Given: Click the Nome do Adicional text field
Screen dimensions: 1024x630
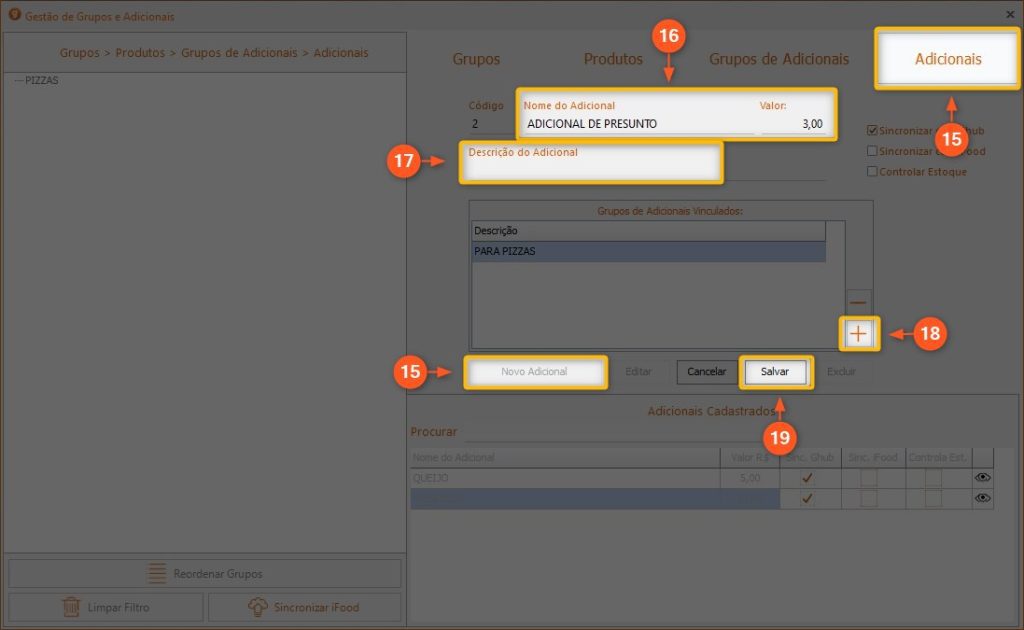Looking at the screenshot, I should (638, 124).
